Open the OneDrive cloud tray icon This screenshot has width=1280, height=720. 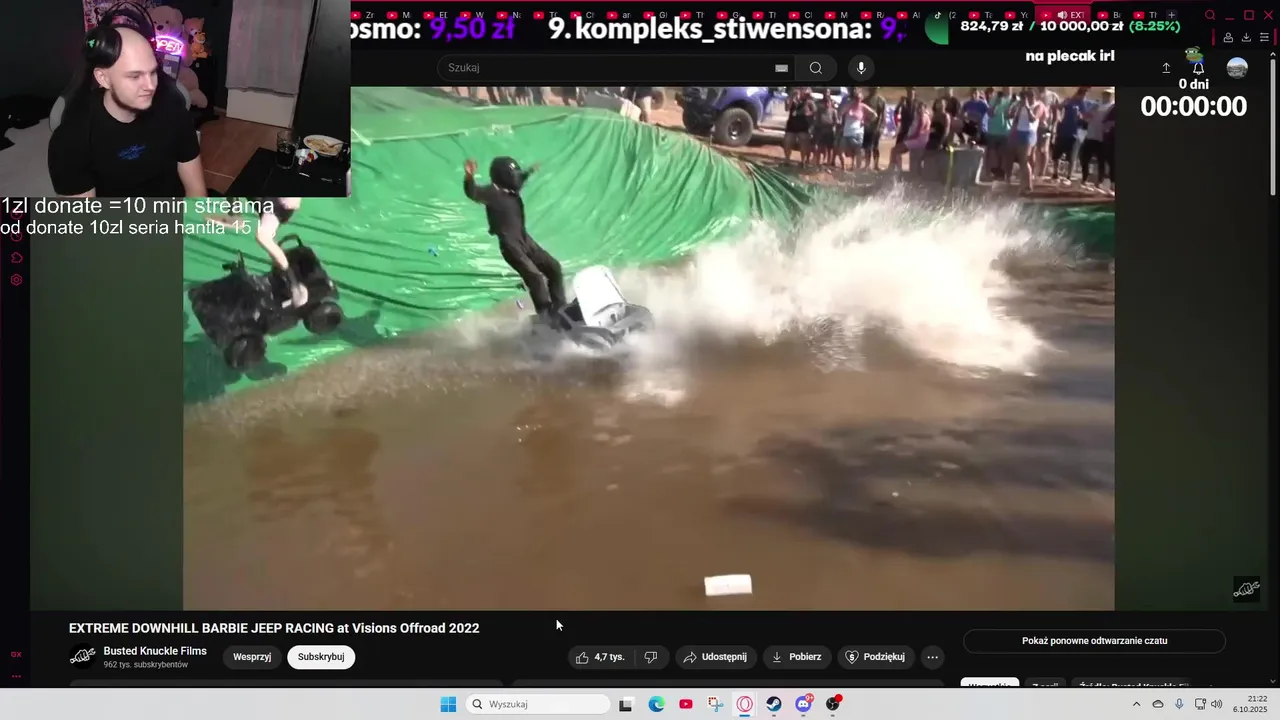pyautogui.click(x=1158, y=704)
